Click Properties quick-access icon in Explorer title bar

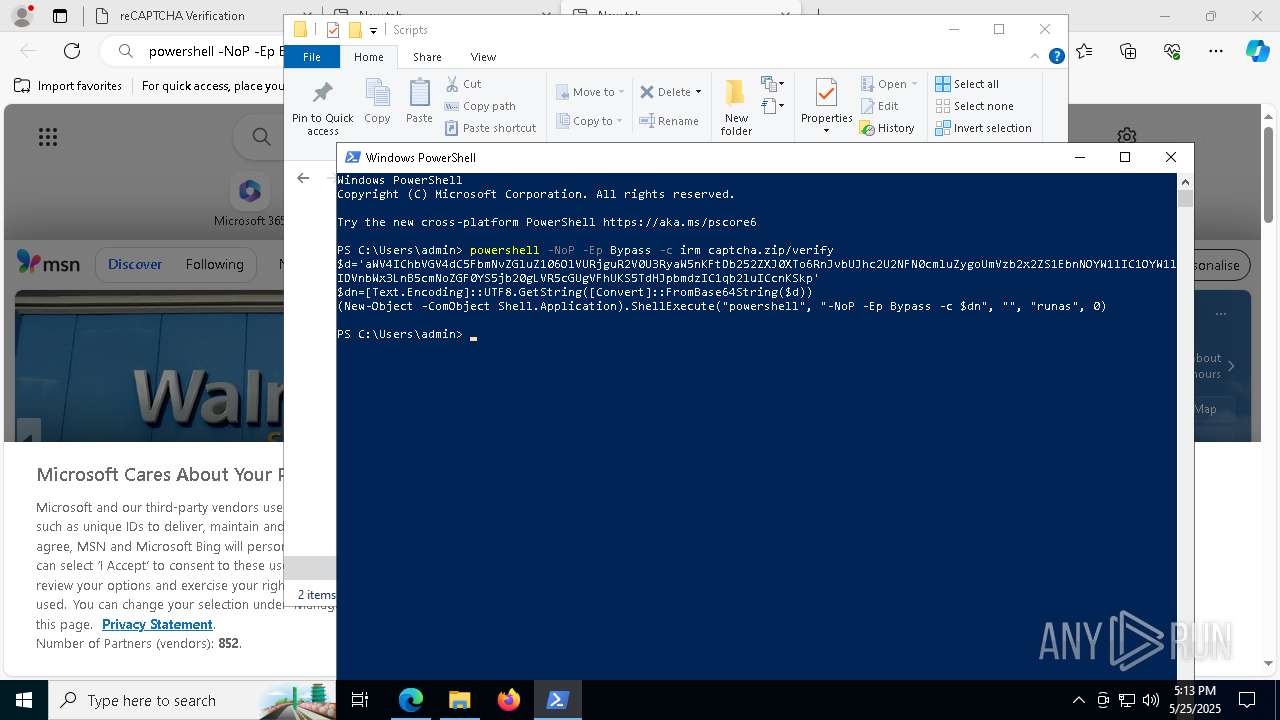click(333, 30)
